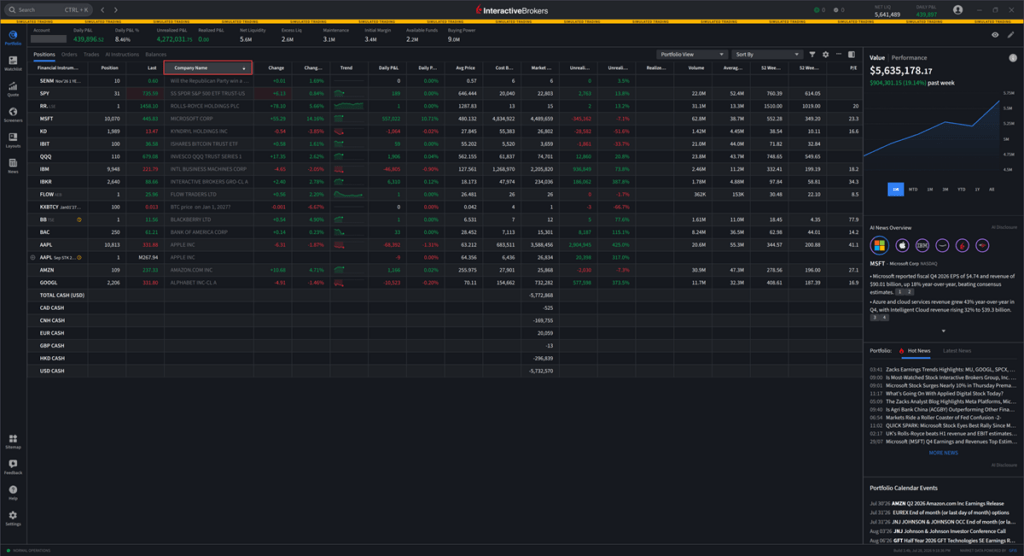This screenshot has height=556, width=1024.
Task: Switch to the Orders tab
Action: coord(69,54)
